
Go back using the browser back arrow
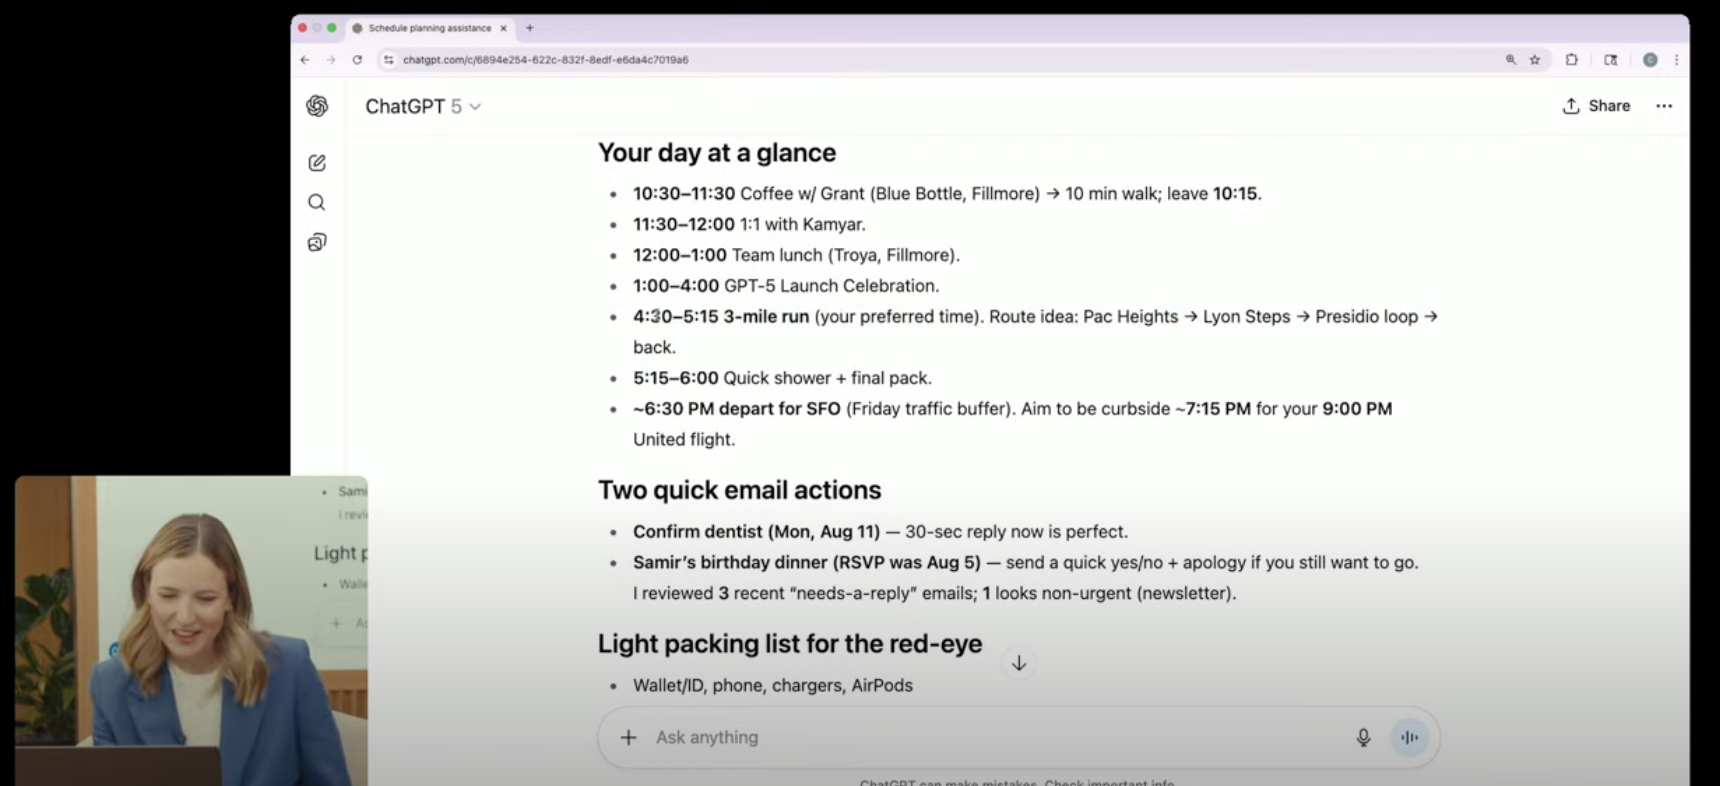click(305, 60)
